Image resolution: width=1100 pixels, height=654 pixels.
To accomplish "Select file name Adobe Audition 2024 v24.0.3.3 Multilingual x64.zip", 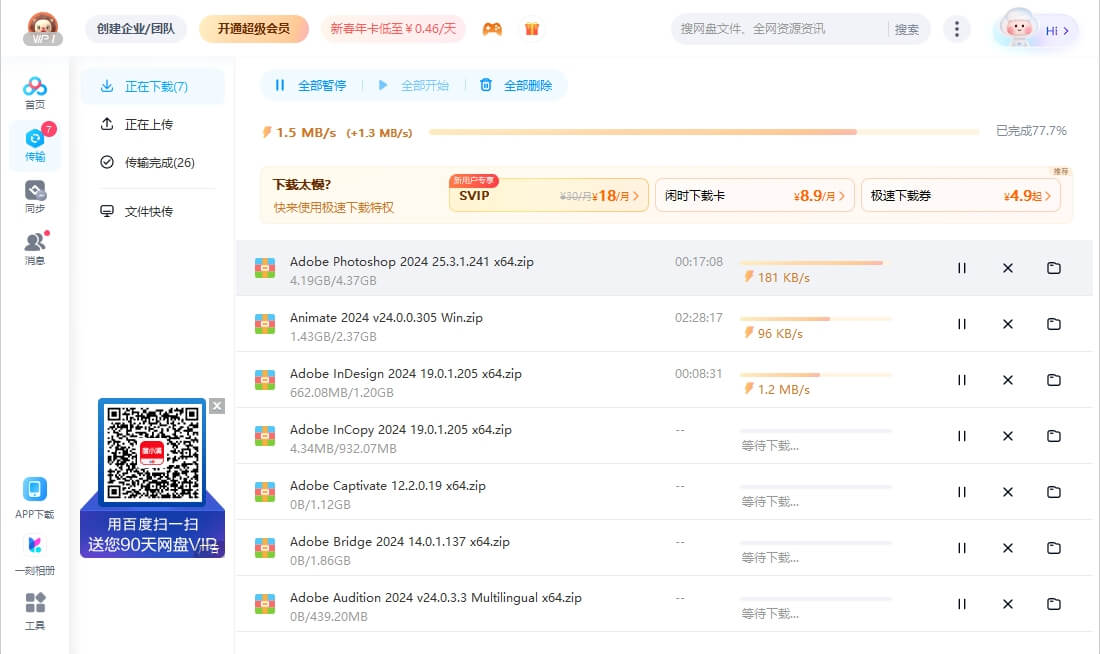I will [436, 598].
